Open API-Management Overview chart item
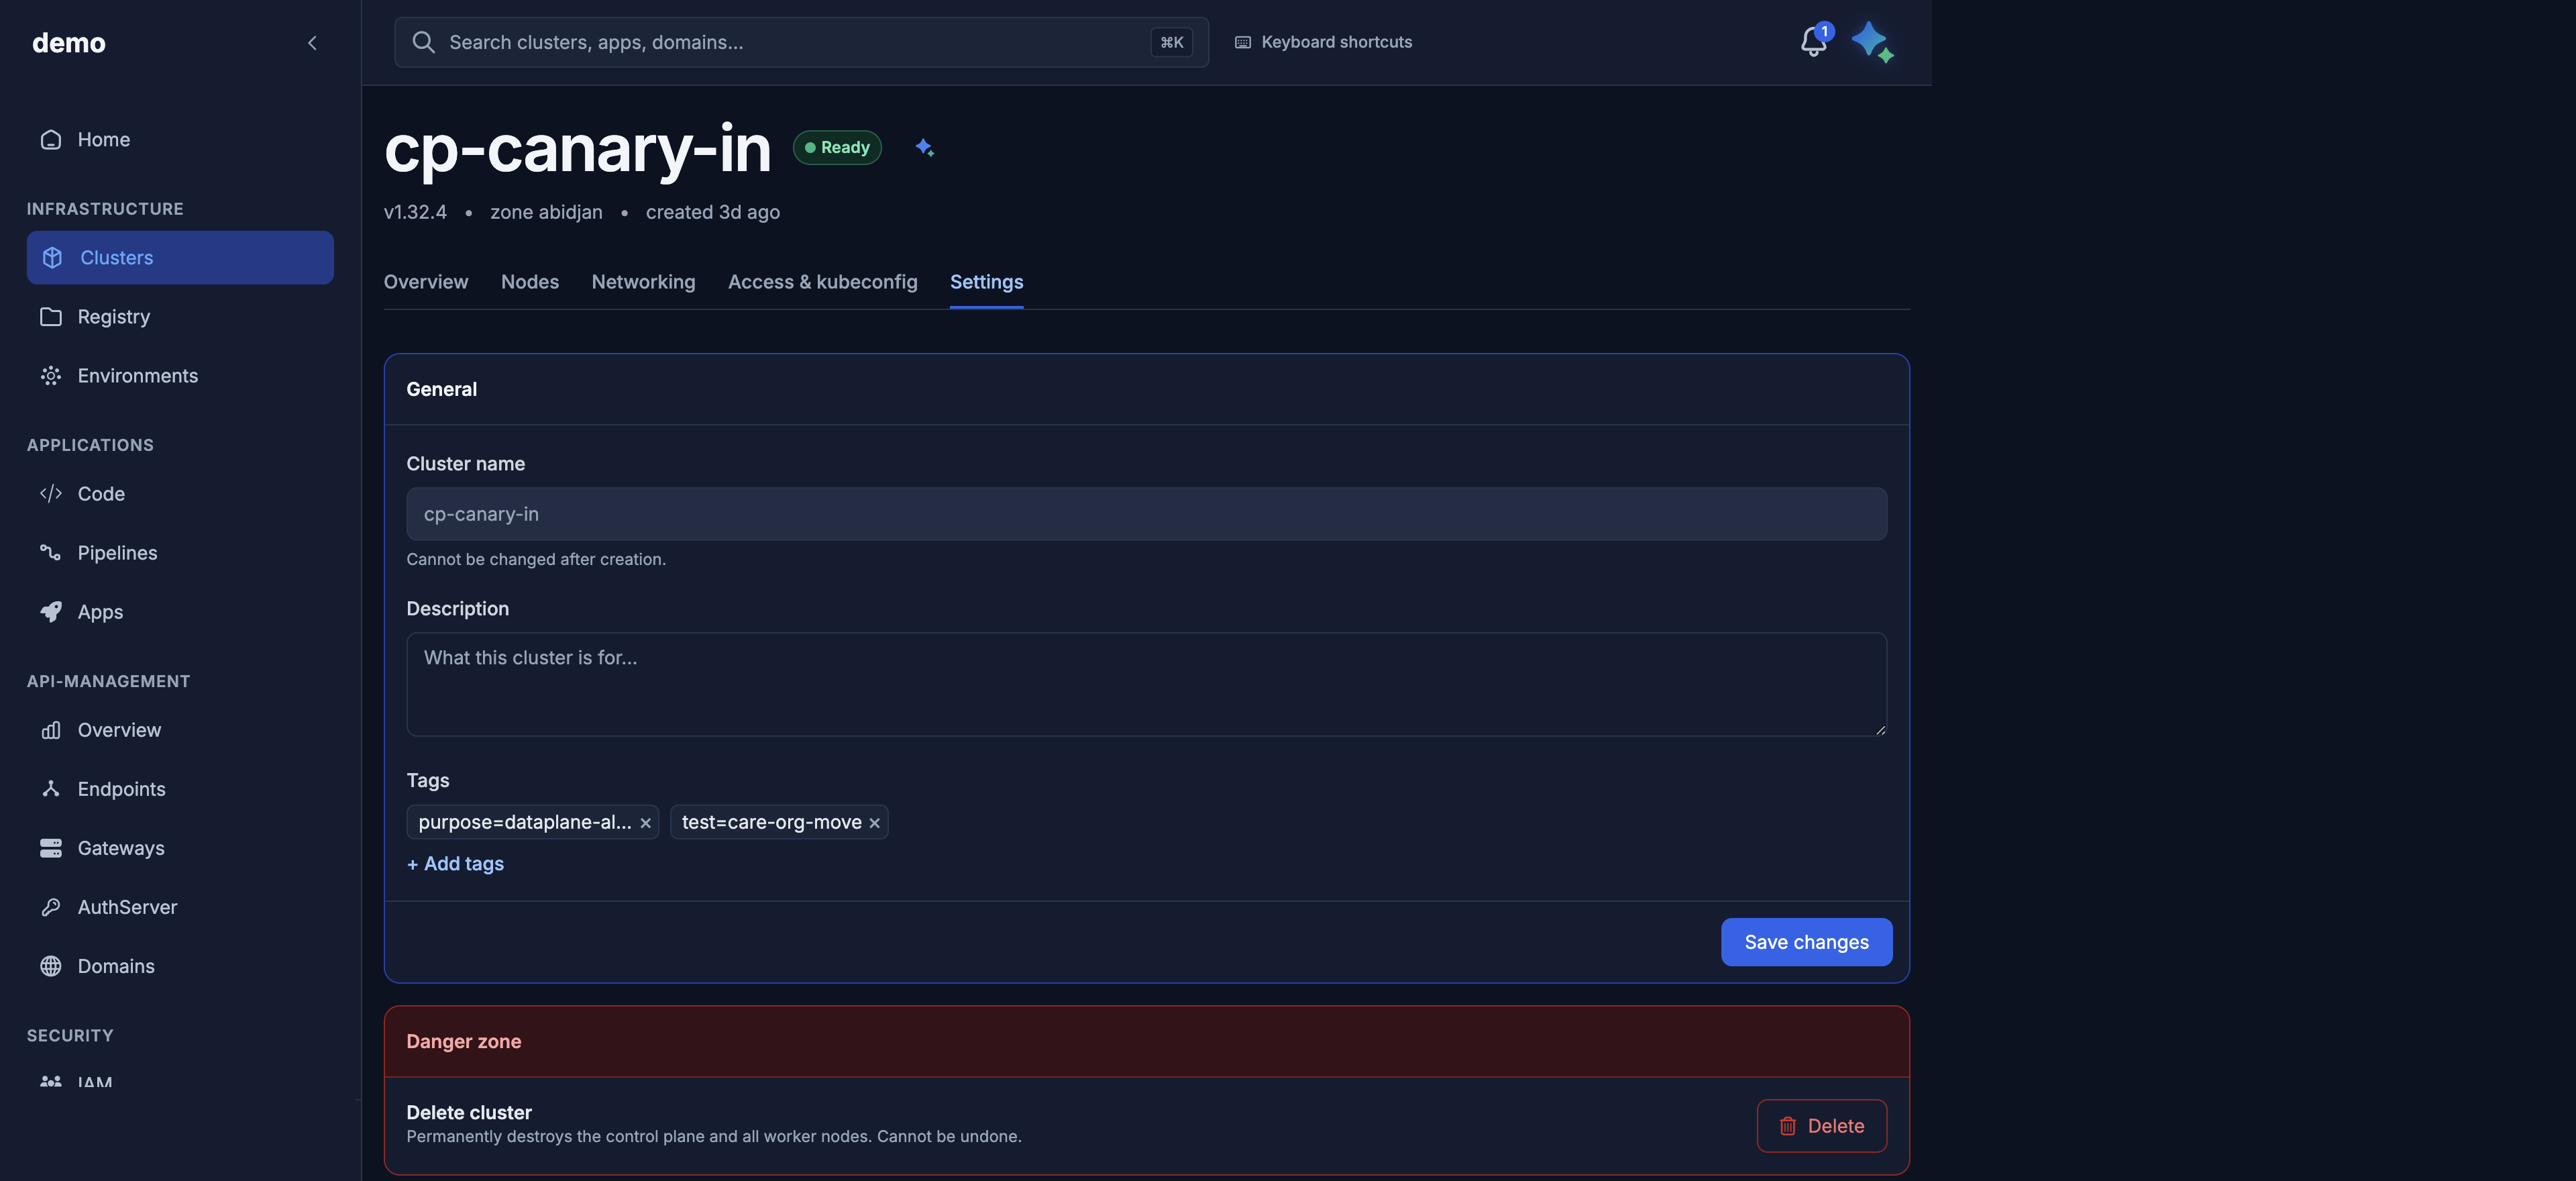Viewport: 2576px width, 1181px height. pyautogui.click(x=180, y=730)
